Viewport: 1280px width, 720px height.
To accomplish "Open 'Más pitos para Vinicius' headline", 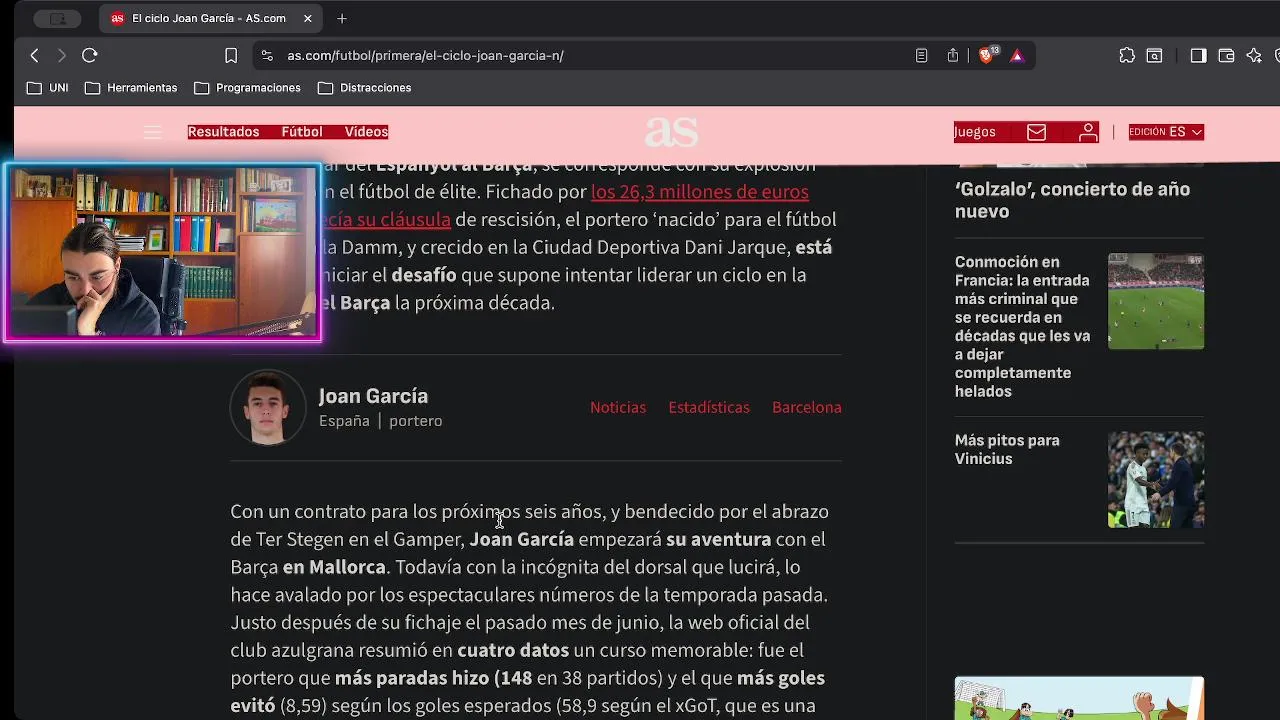I will point(1007,449).
